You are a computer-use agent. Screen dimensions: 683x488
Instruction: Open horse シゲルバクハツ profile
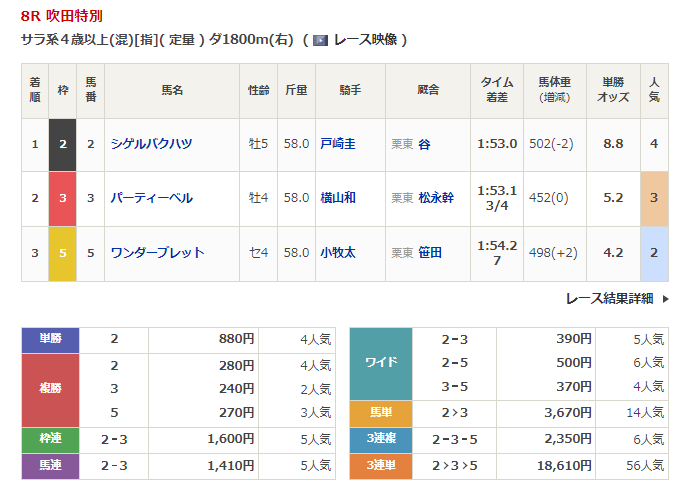pyautogui.click(x=151, y=144)
